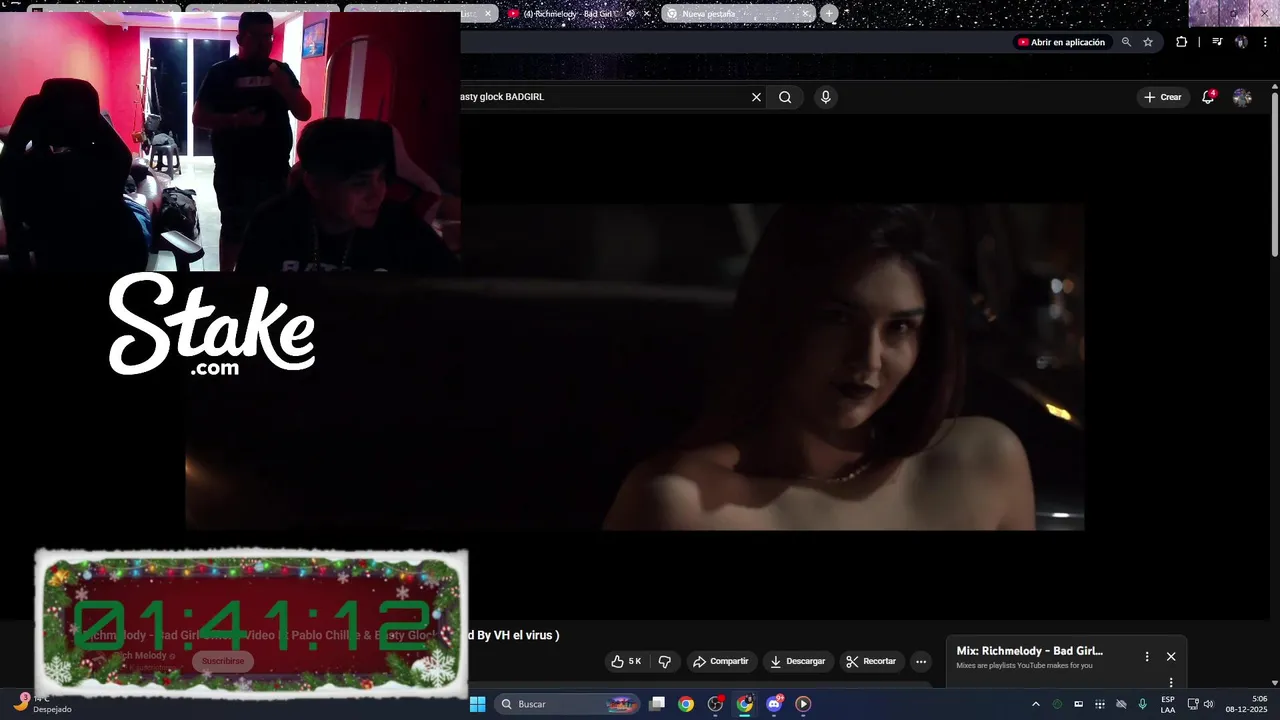Close the Nueva pestaña tab

pos(805,14)
